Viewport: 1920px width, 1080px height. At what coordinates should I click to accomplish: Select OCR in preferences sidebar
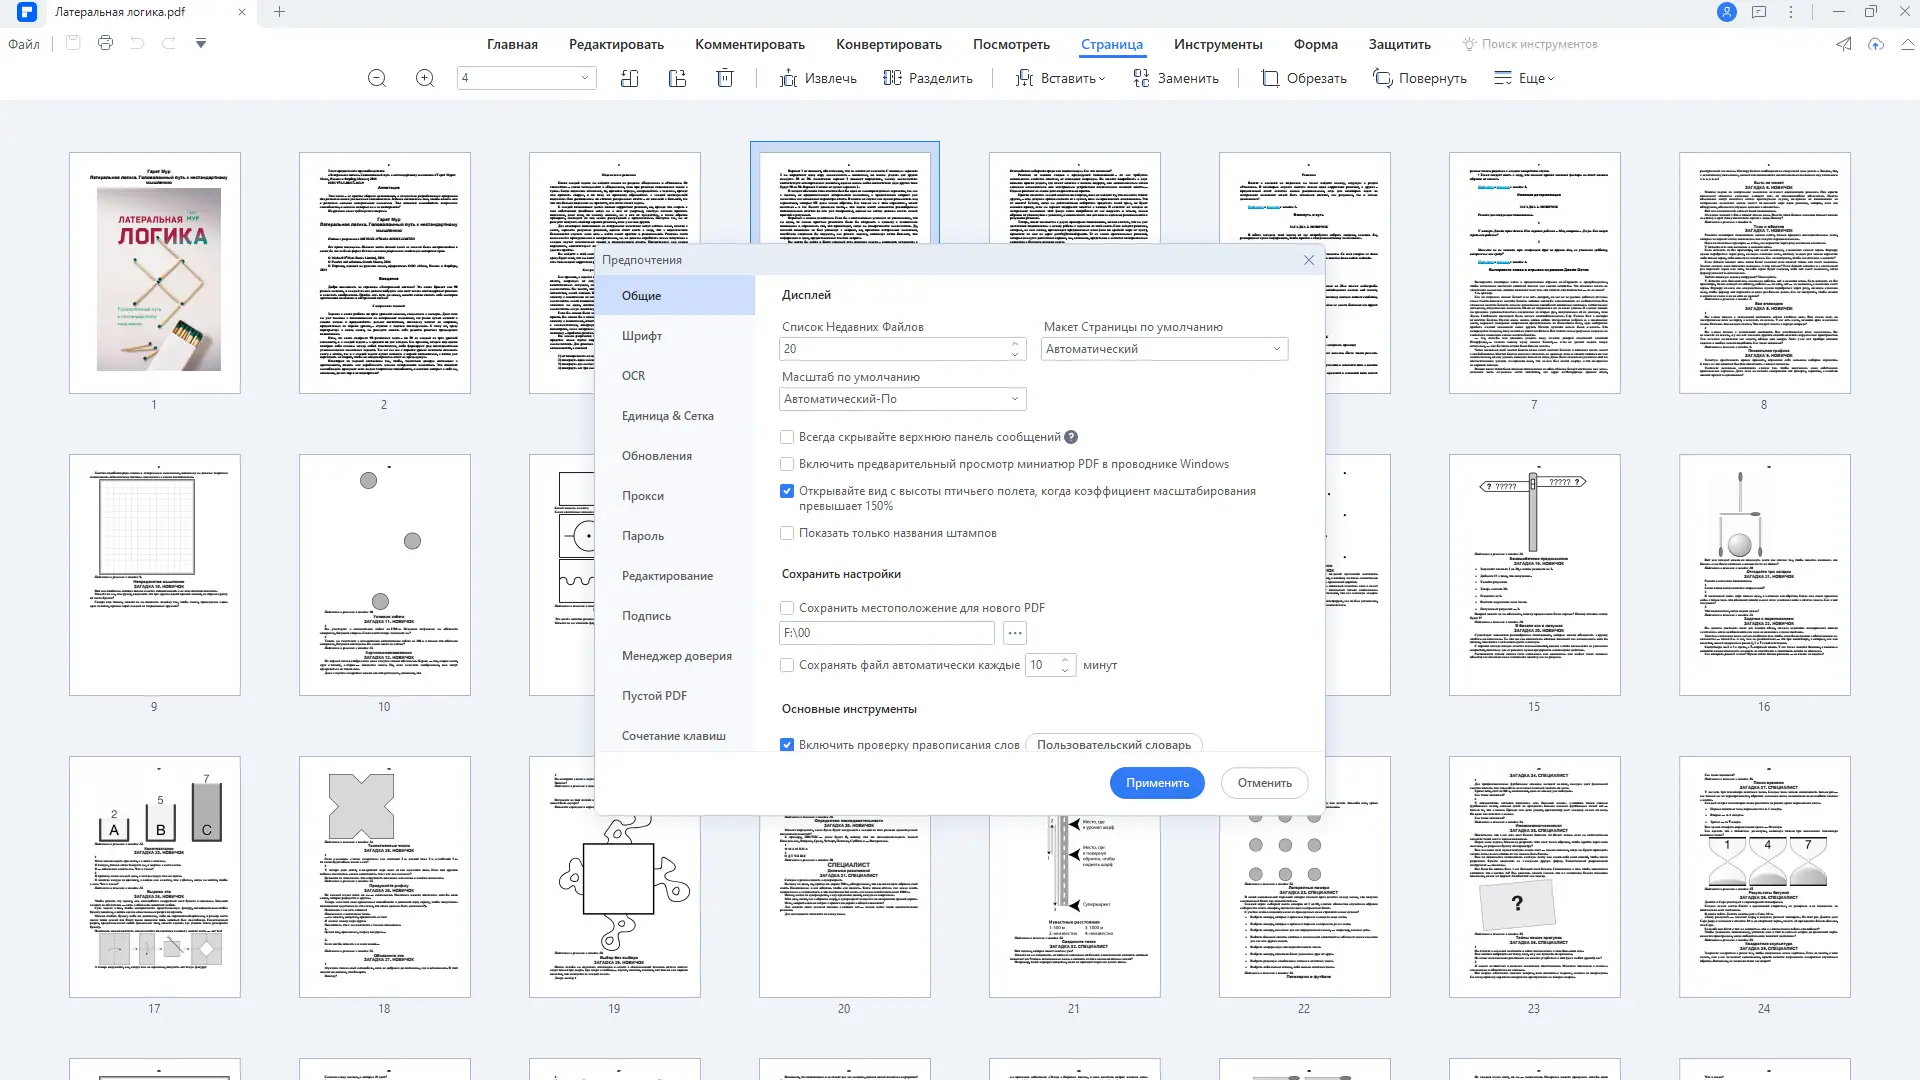(633, 376)
